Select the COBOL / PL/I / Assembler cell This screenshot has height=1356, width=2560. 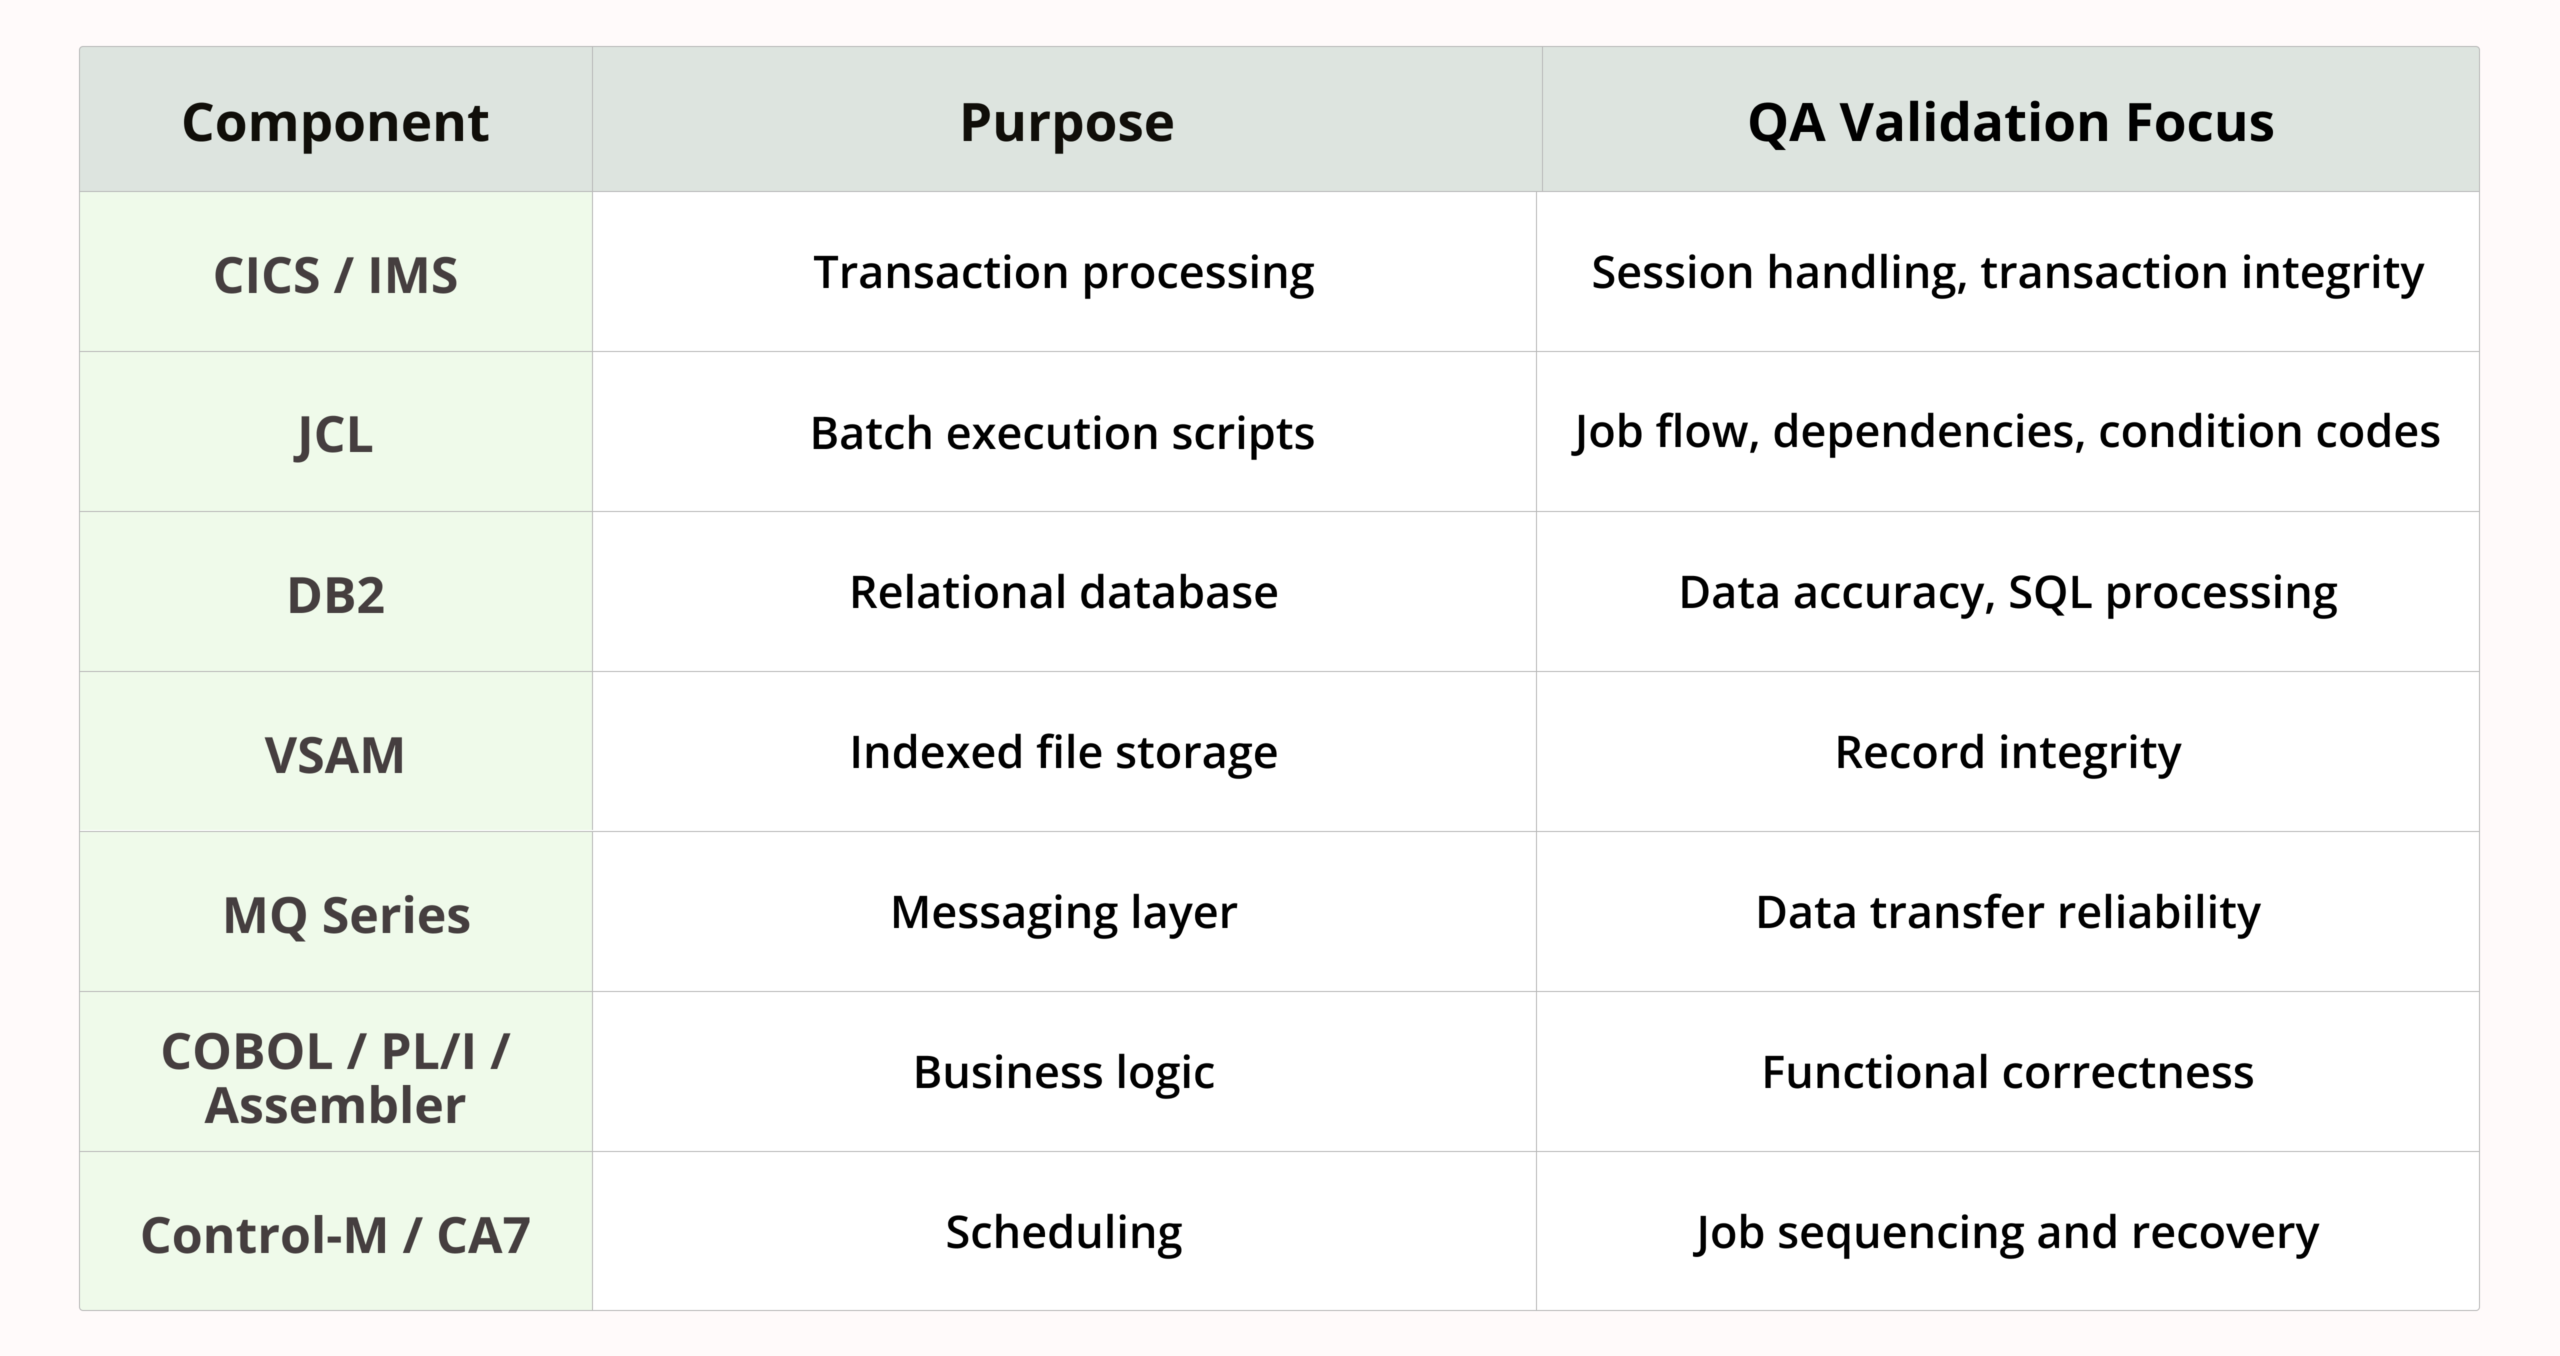pyautogui.click(x=336, y=1072)
